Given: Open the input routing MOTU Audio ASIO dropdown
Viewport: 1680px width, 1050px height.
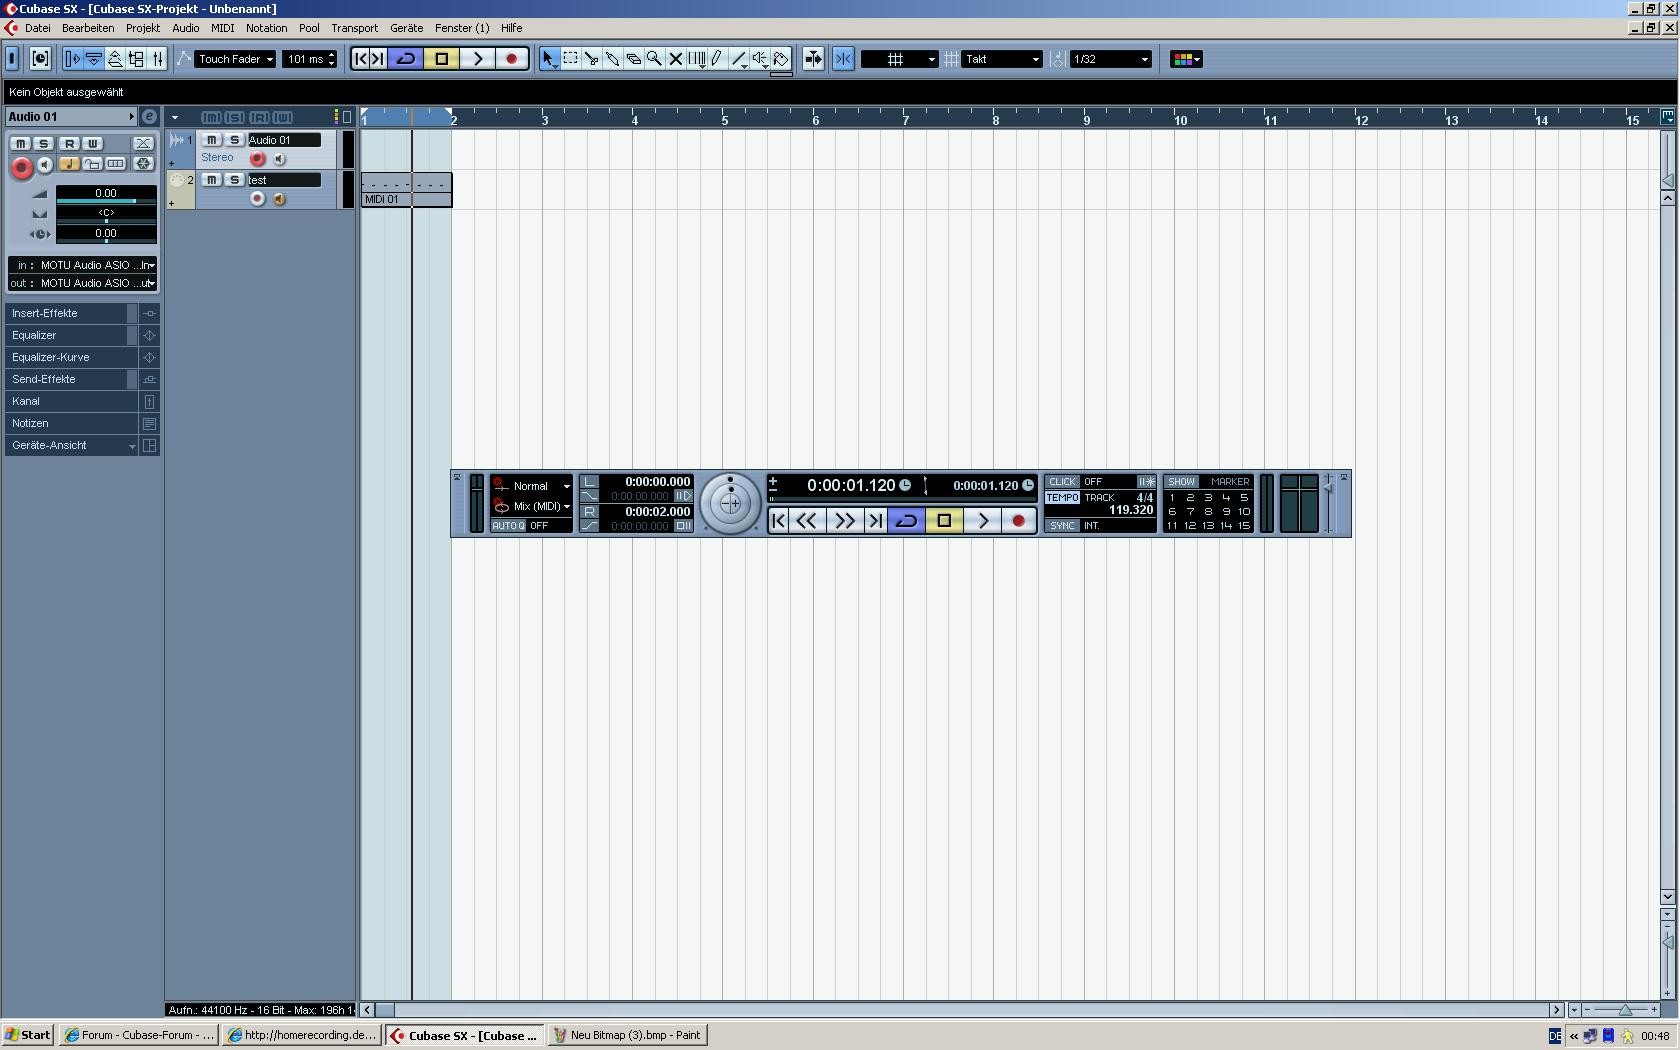Looking at the screenshot, I should (82, 265).
